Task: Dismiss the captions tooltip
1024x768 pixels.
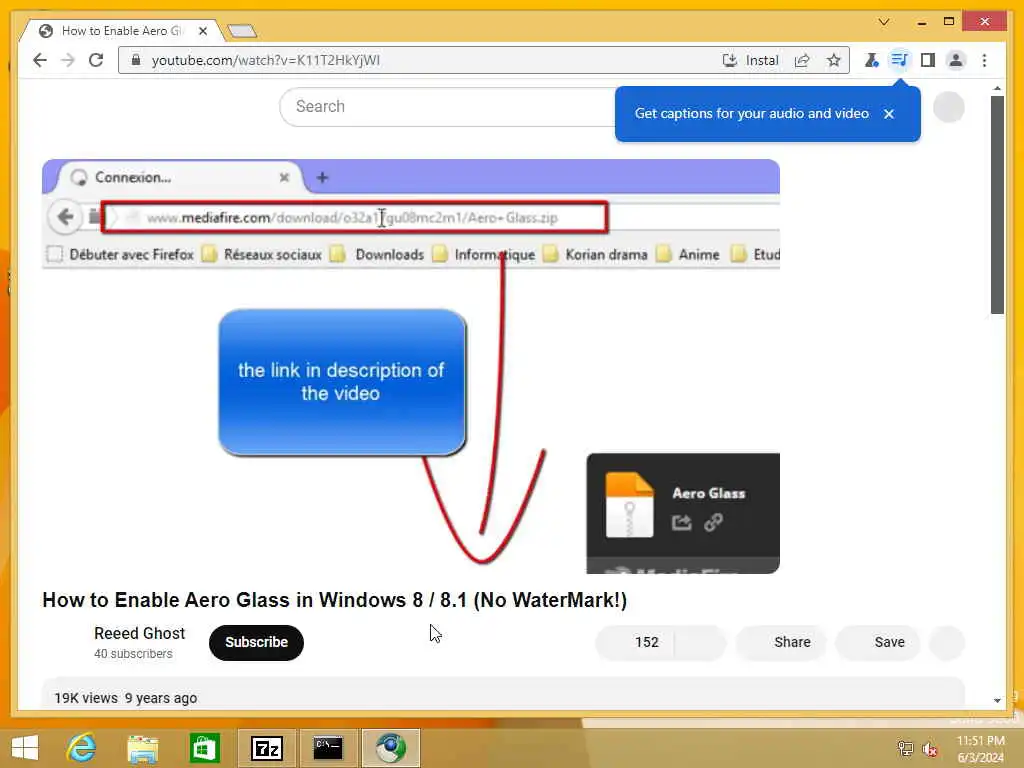Action: (x=889, y=114)
